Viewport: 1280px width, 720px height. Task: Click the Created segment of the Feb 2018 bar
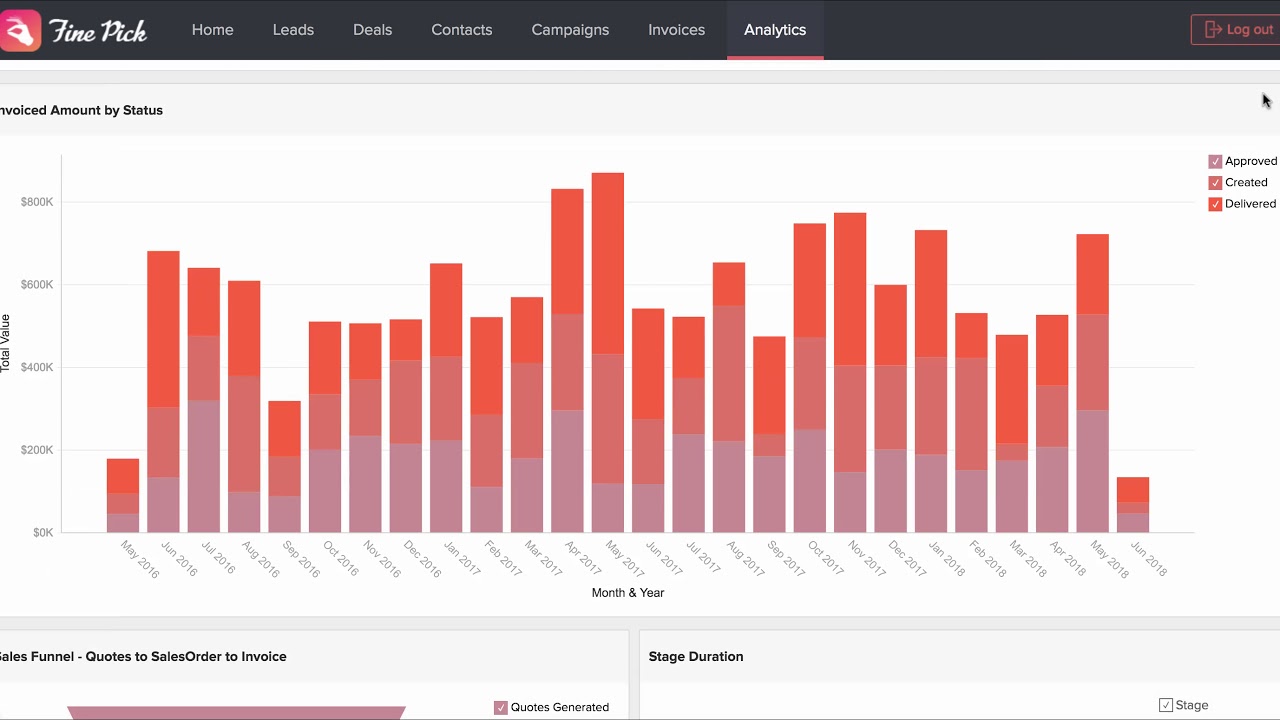pyautogui.click(x=971, y=414)
